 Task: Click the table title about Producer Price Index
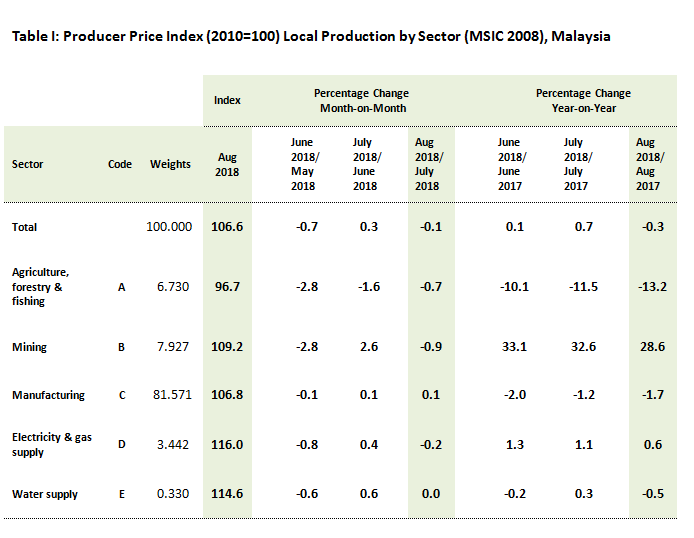[311, 36]
